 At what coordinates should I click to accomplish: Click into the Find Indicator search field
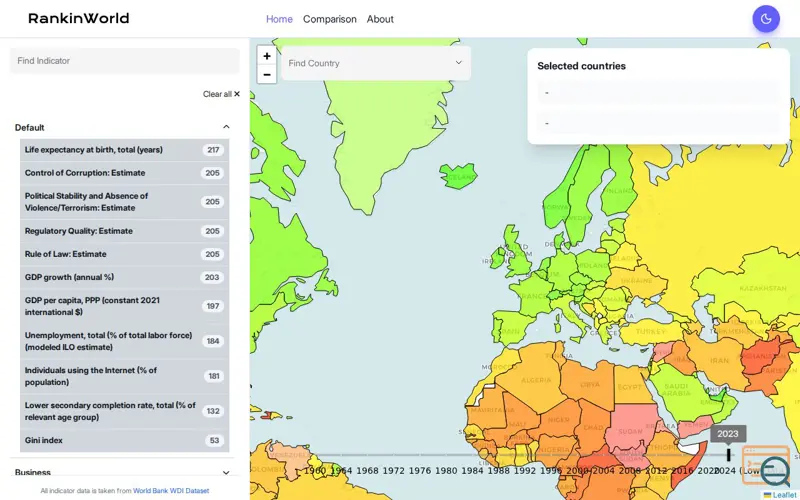coord(124,61)
